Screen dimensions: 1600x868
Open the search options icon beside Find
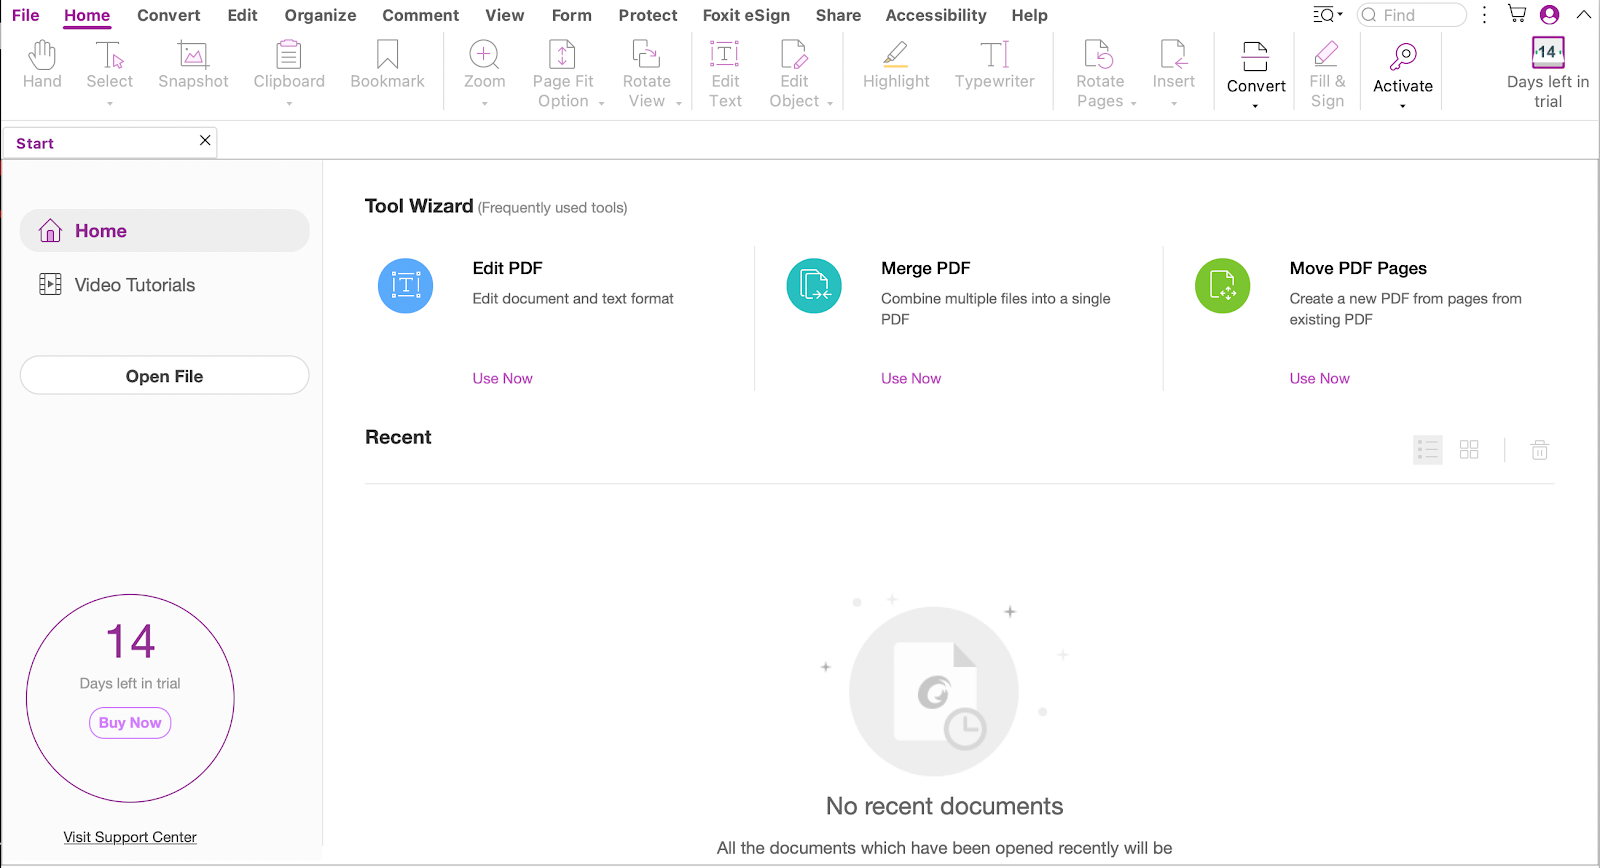click(1327, 15)
